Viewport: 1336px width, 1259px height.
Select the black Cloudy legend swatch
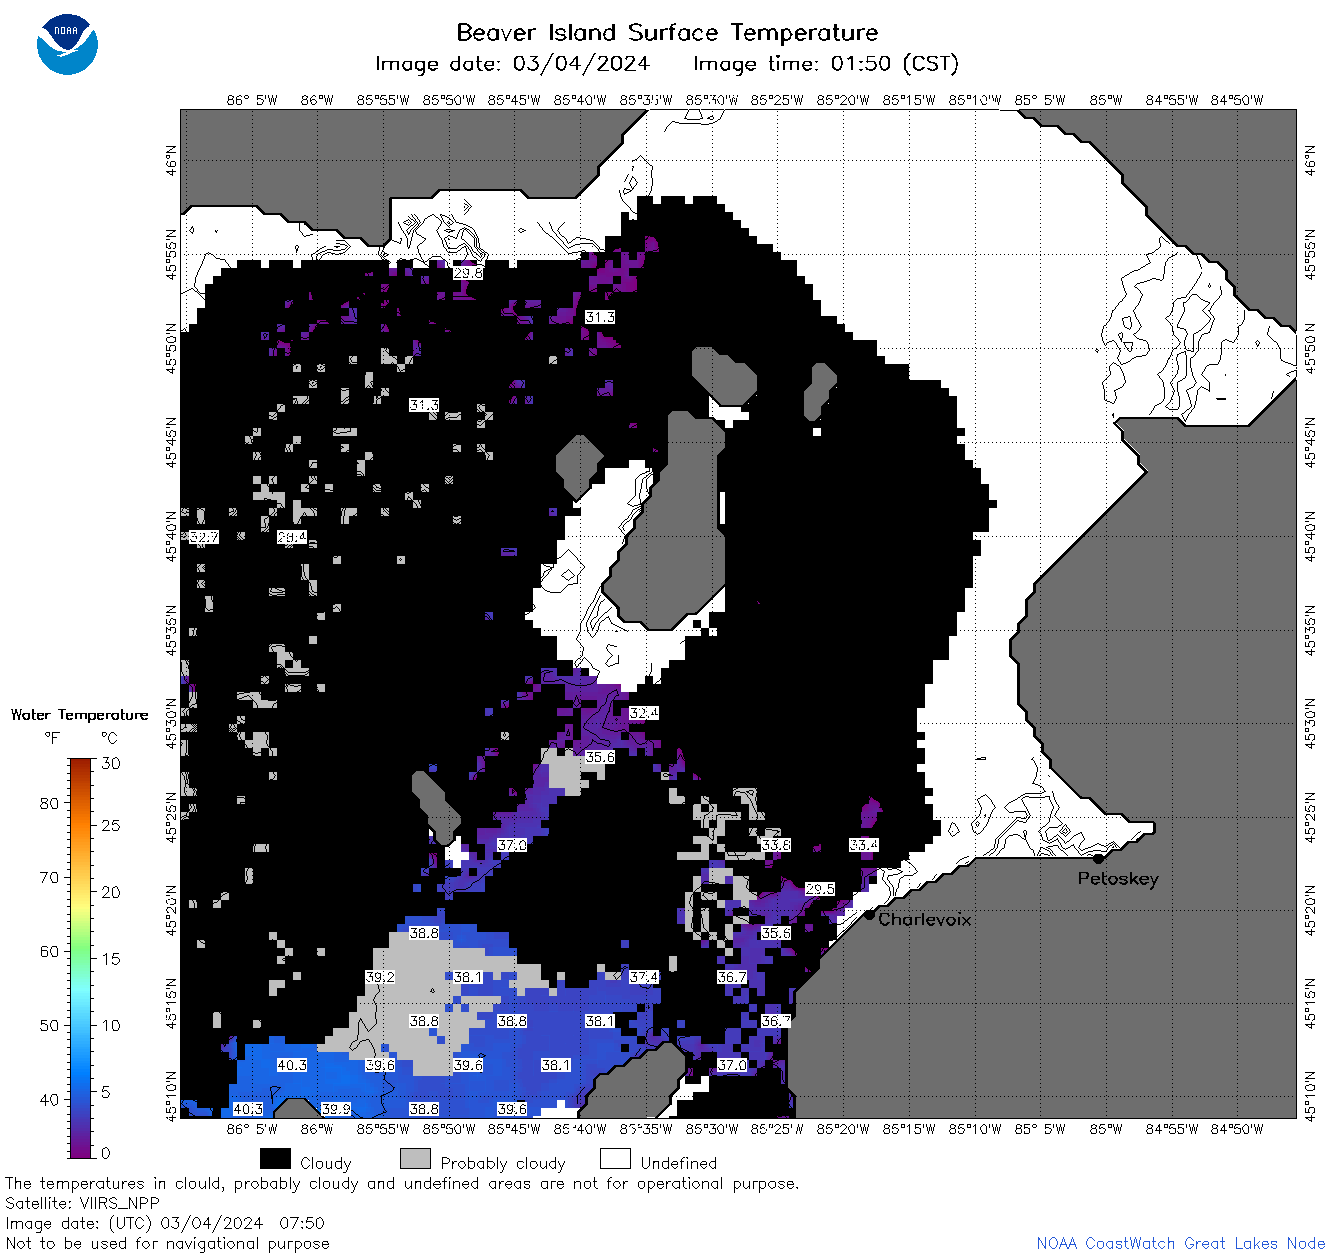click(x=275, y=1159)
